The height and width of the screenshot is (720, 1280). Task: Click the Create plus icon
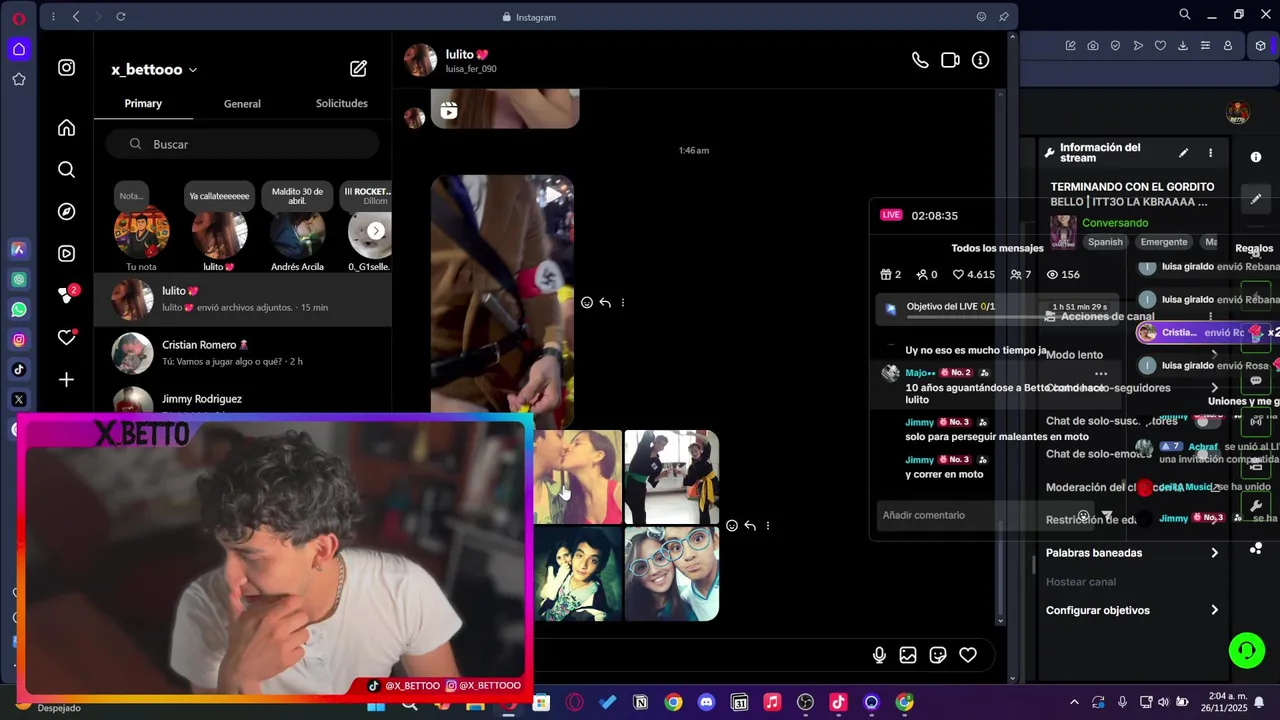pyautogui.click(x=66, y=380)
